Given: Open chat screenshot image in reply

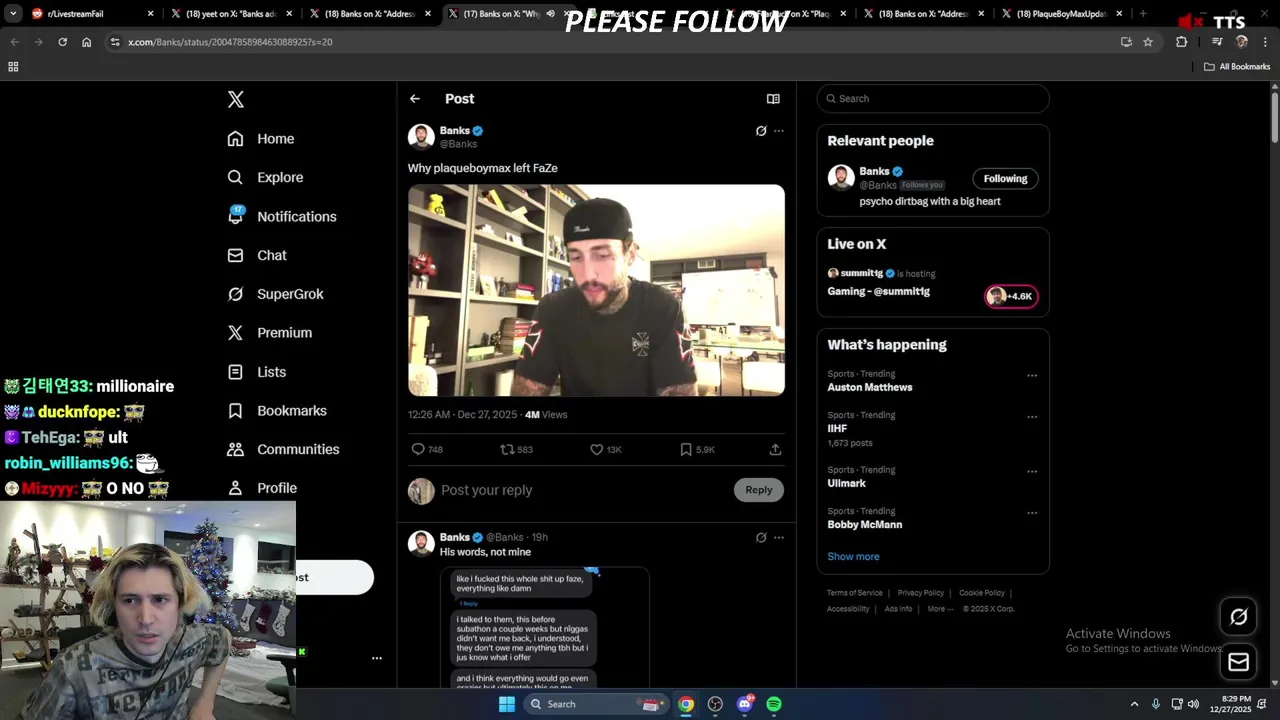Looking at the screenshot, I should pyautogui.click(x=545, y=627).
